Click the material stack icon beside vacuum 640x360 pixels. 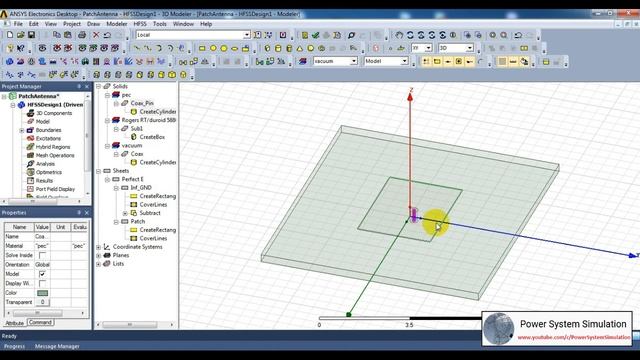coord(302,61)
